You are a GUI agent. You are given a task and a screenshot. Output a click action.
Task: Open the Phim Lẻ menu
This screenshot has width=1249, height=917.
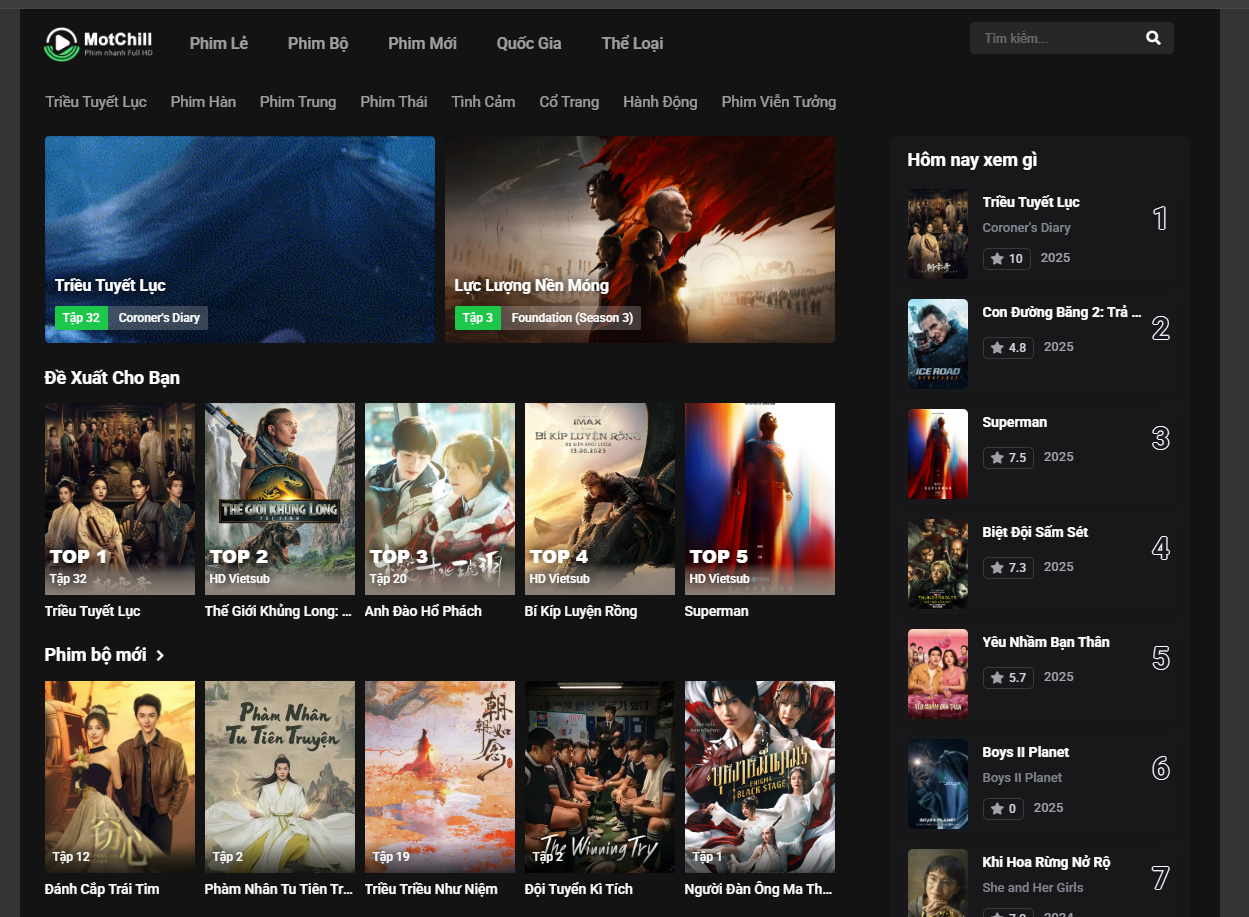[x=219, y=43]
